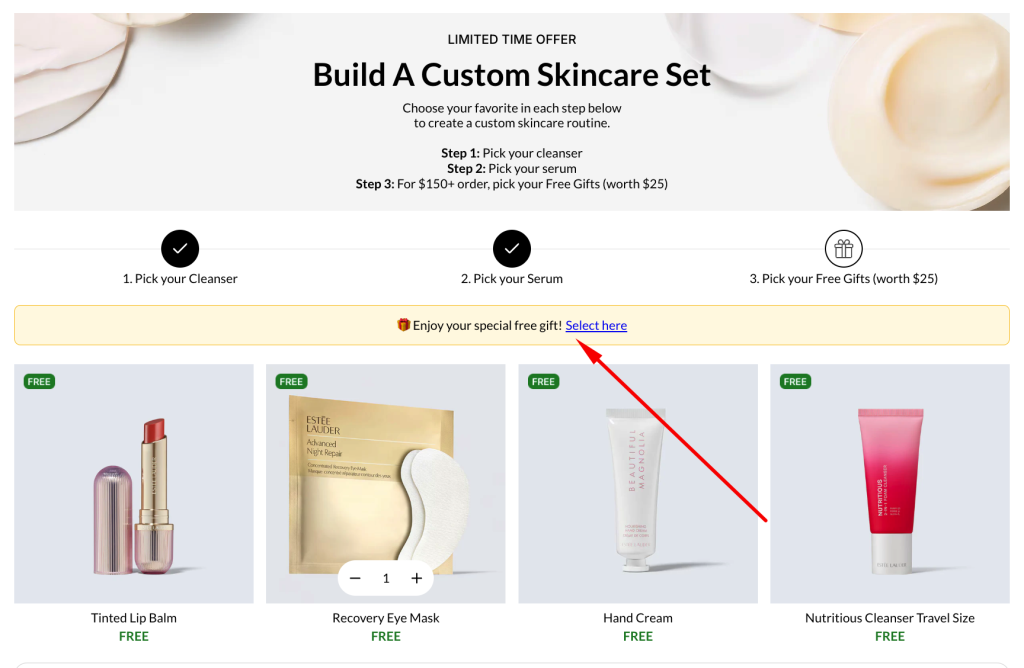This screenshot has height=668, width=1024.
Task: Decrease Recovery Eye Mask quantity with minus
Action: (355, 578)
